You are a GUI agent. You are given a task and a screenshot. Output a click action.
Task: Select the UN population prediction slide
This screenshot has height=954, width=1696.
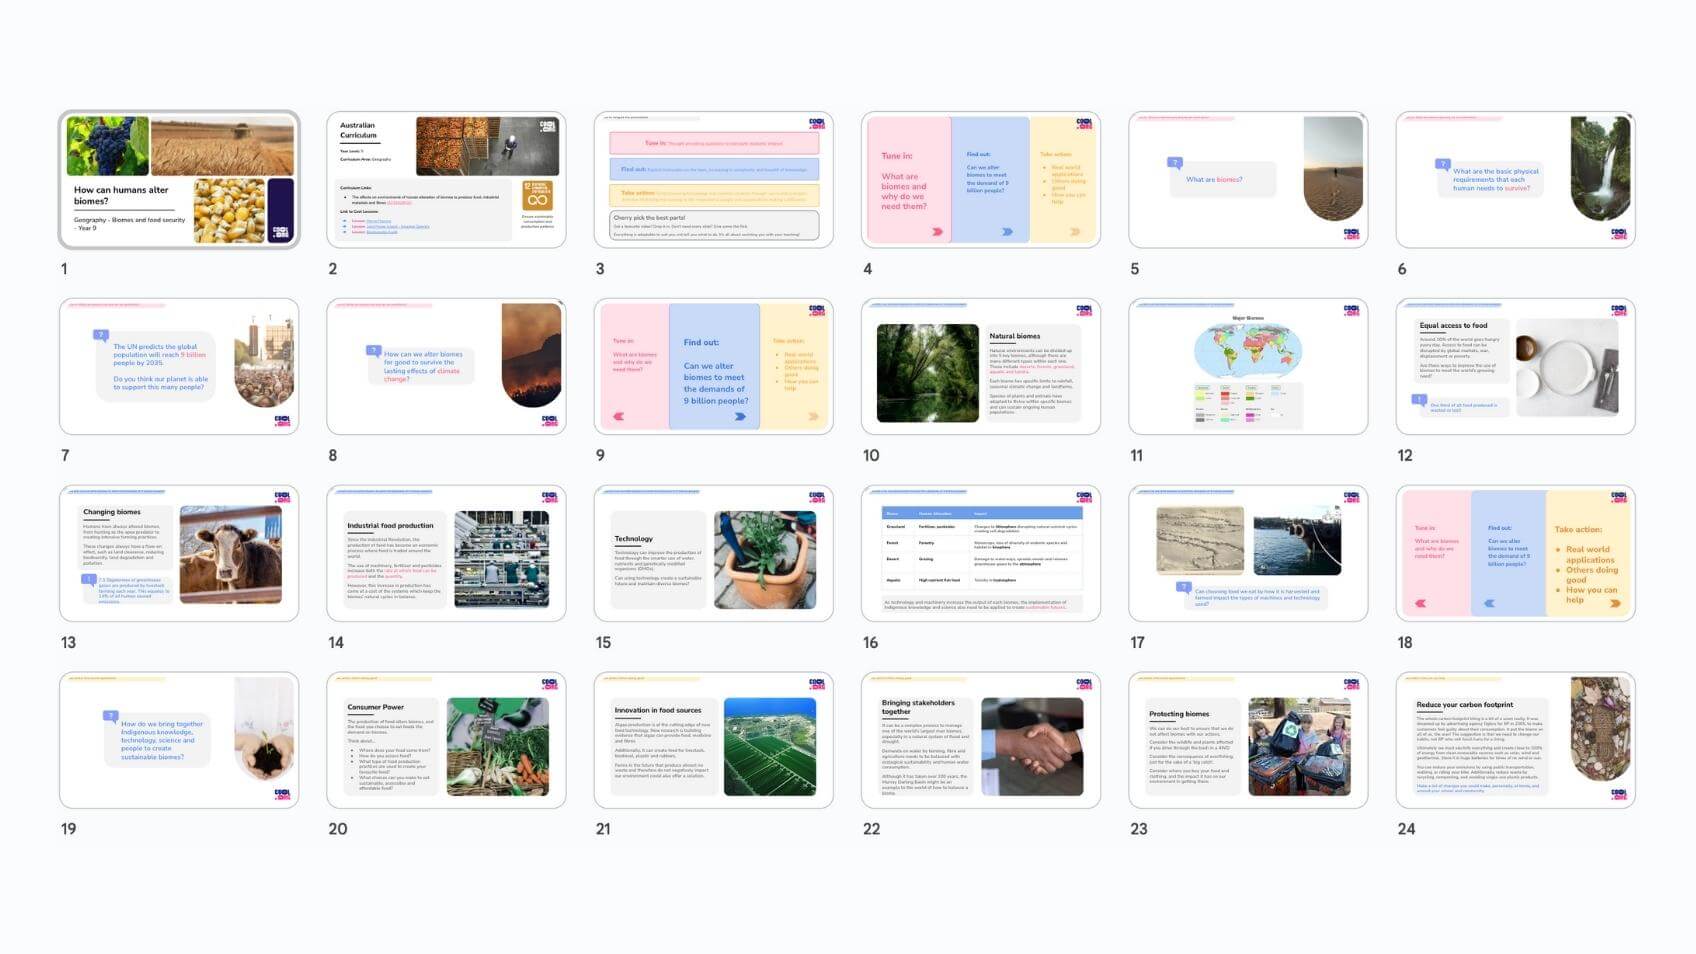click(x=179, y=366)
